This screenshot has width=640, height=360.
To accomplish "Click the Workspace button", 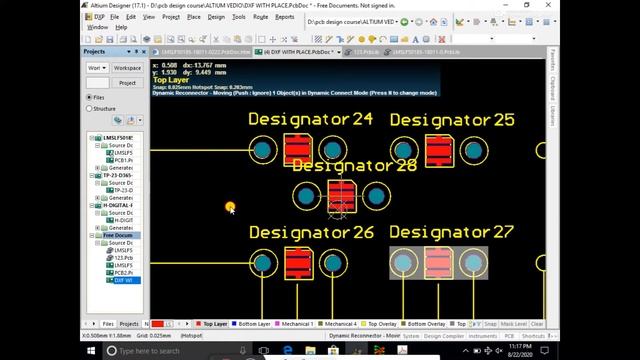I will pyautogui.click(x=127, y=68).
